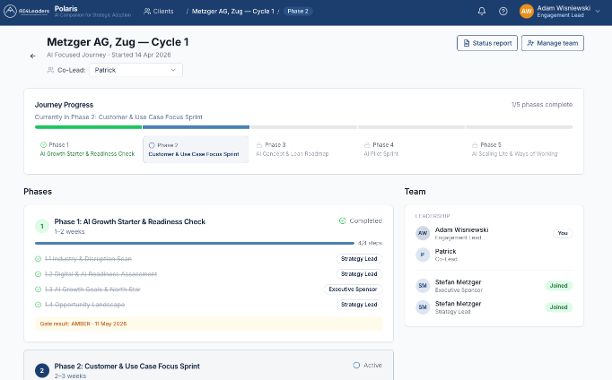612x380 pixels.
Task: Toggle check for 1.1 Industry & Disruption Scan
Action: click(x=38, y=259)
